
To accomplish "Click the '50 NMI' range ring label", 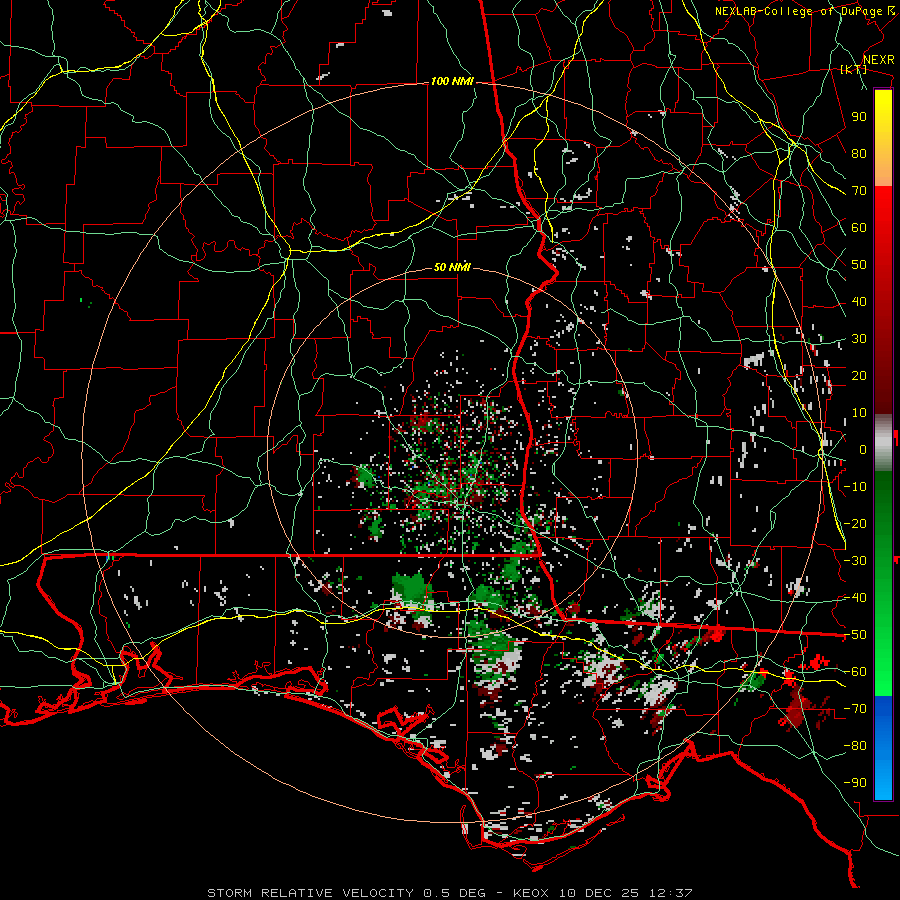I will 452,267.
